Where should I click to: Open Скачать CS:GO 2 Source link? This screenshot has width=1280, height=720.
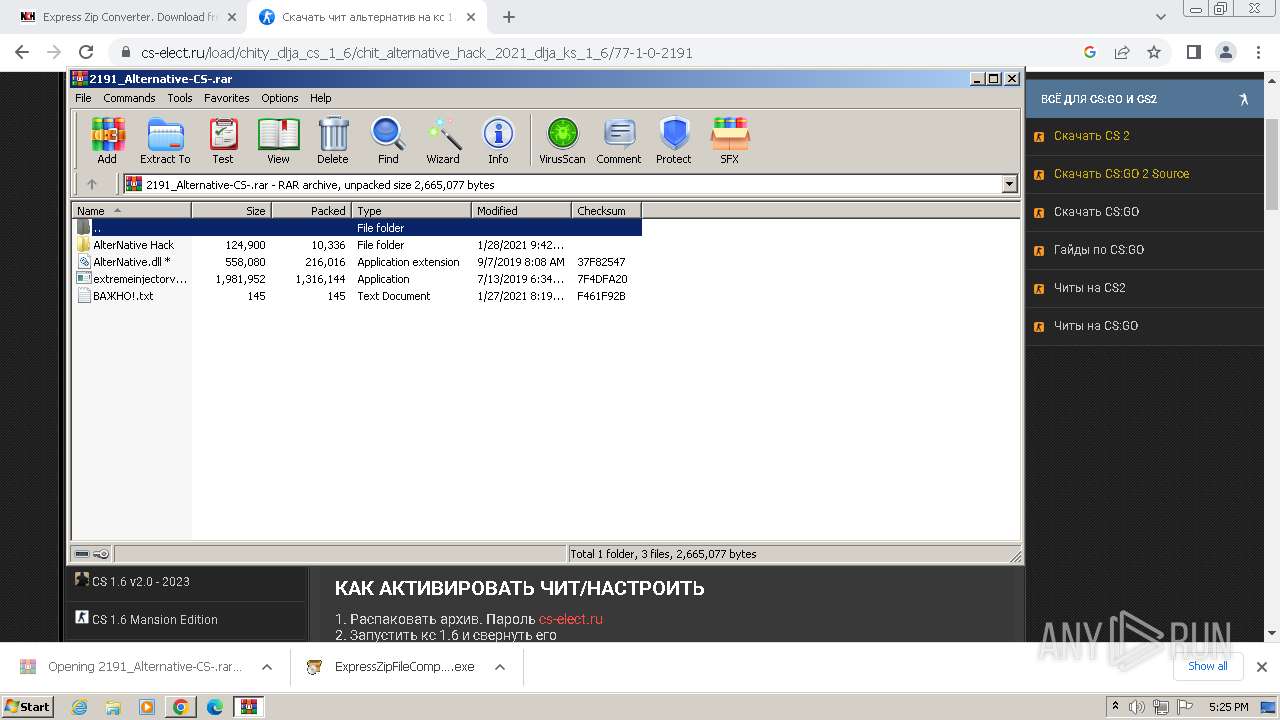1121,174
